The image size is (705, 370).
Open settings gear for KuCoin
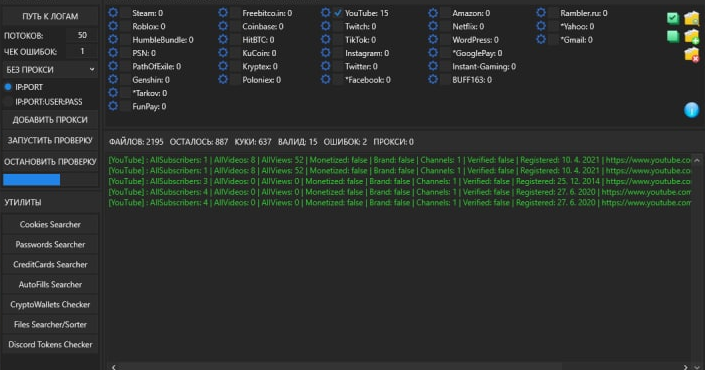[223, 53]
